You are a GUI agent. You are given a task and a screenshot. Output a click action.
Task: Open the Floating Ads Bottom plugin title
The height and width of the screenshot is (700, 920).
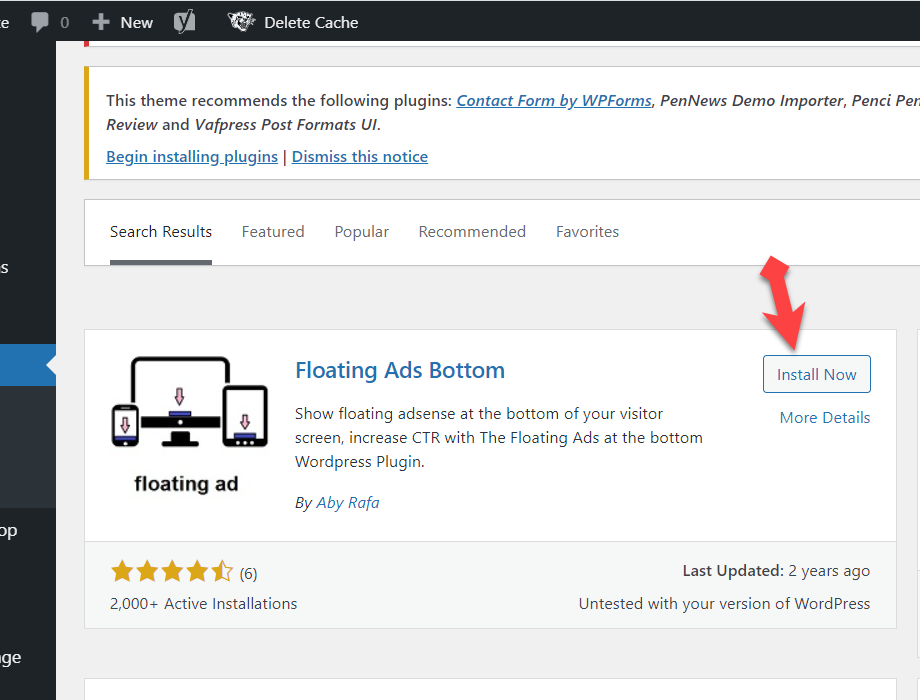pyautogui.click(x=400, y=370)
